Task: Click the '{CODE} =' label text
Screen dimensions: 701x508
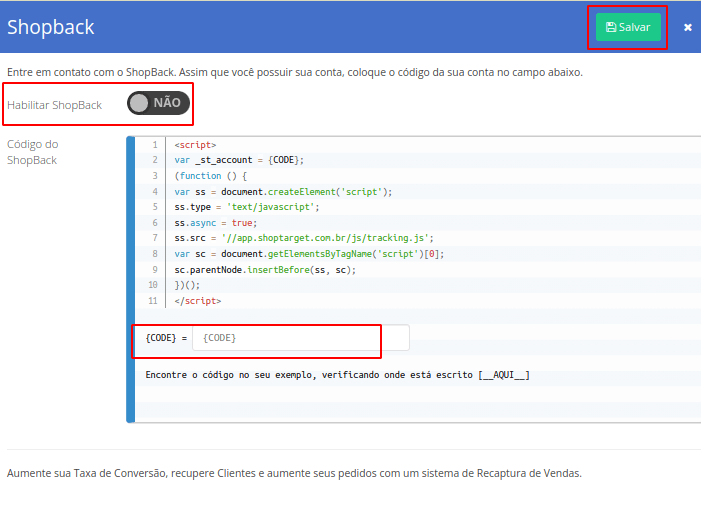Action: tap(166, 338)
